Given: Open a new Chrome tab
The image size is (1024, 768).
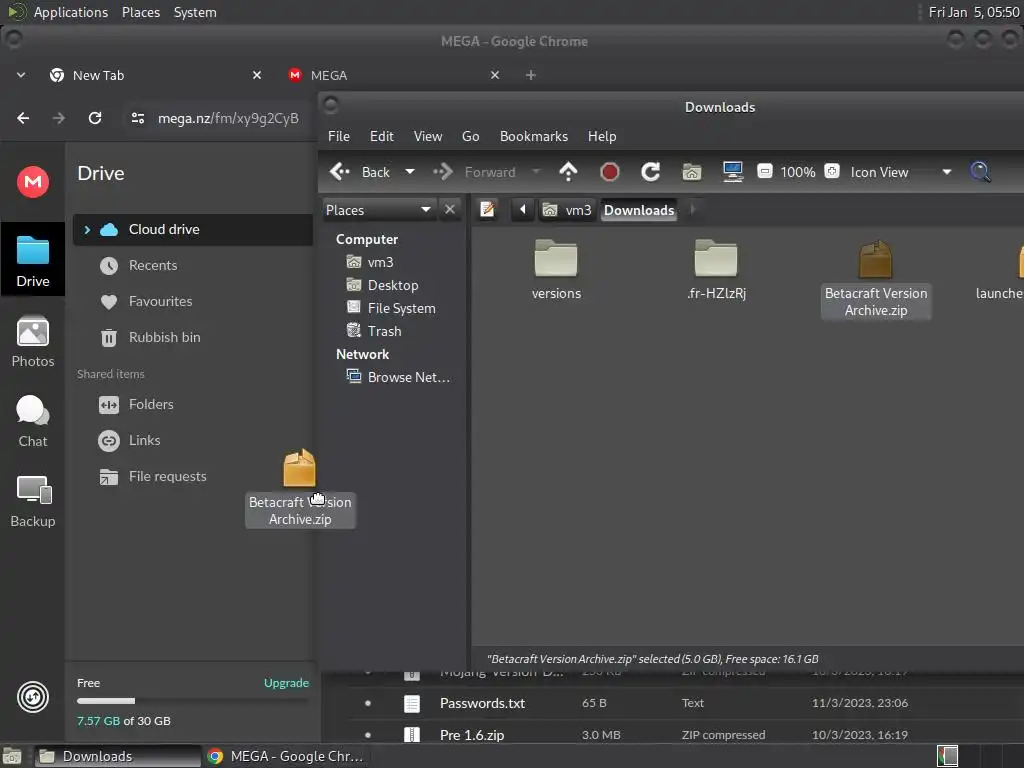Looking at the screenshot, I should pyautogui.click(x=531, y=75).
